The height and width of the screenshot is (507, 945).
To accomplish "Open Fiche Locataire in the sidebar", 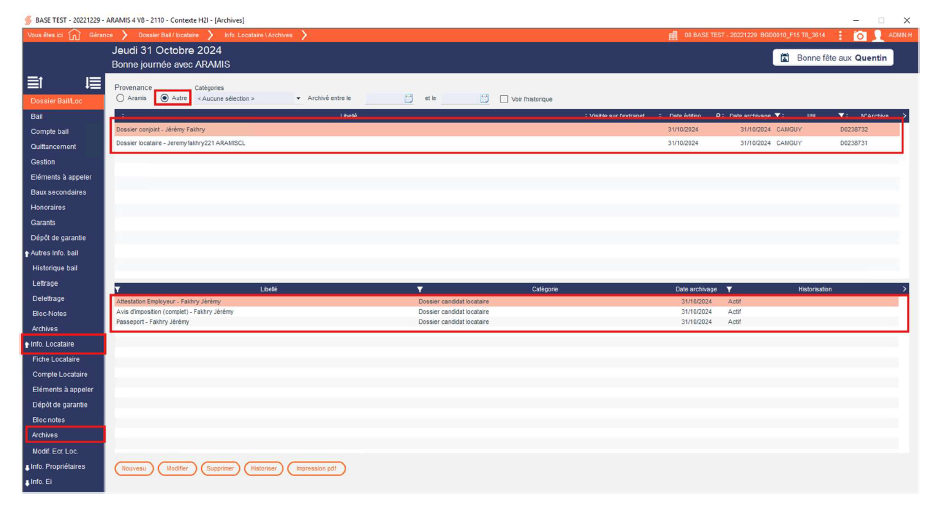I will pyautogui.click(x=56, y=359).
